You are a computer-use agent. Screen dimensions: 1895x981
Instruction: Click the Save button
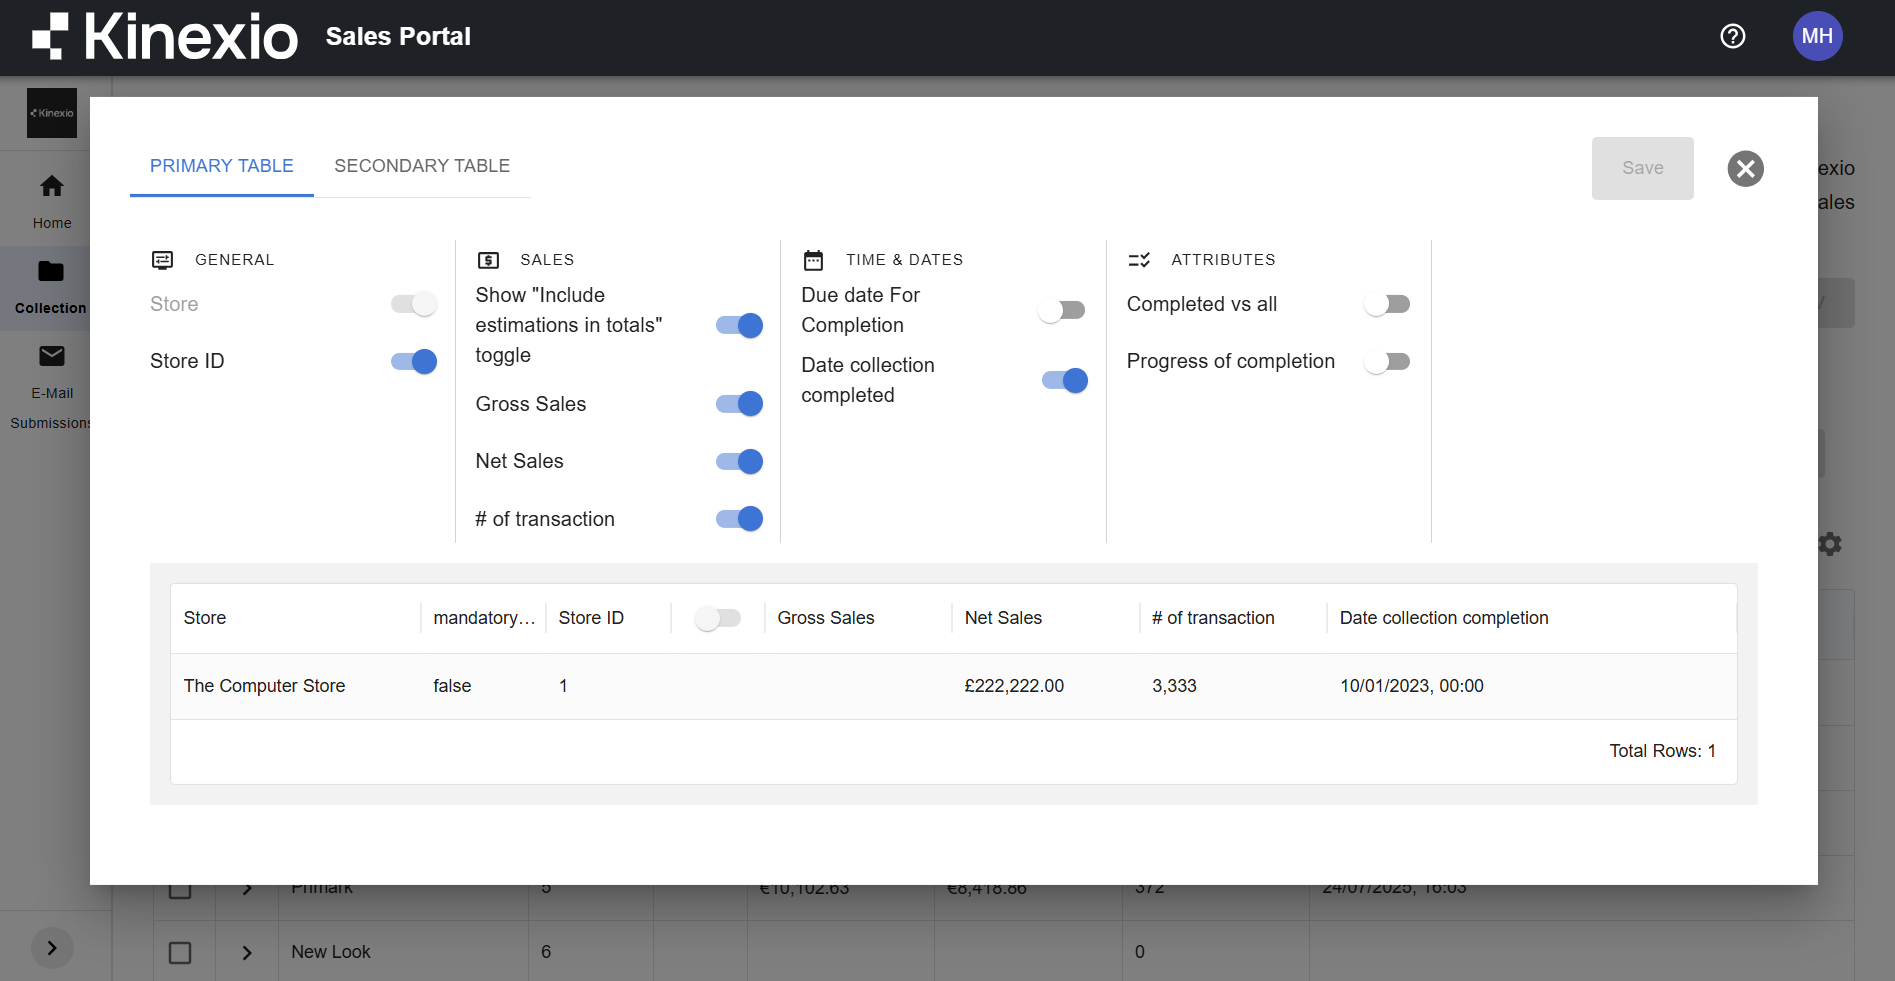[1642, 168]
